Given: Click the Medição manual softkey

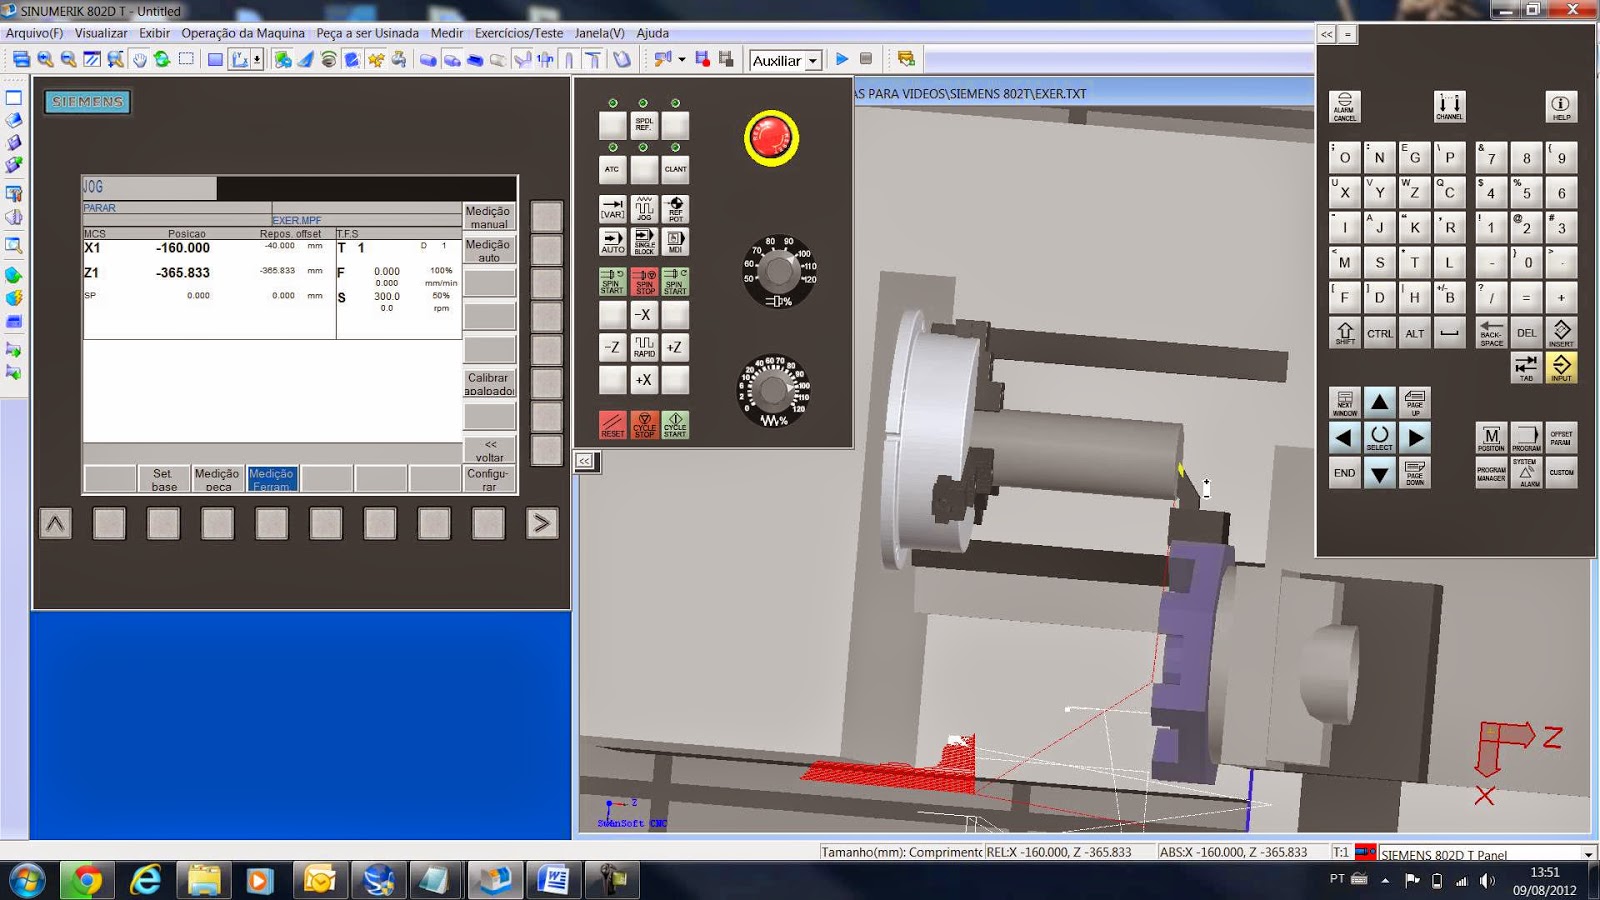Looking at the screenshot, I should [x=489, y=217].
